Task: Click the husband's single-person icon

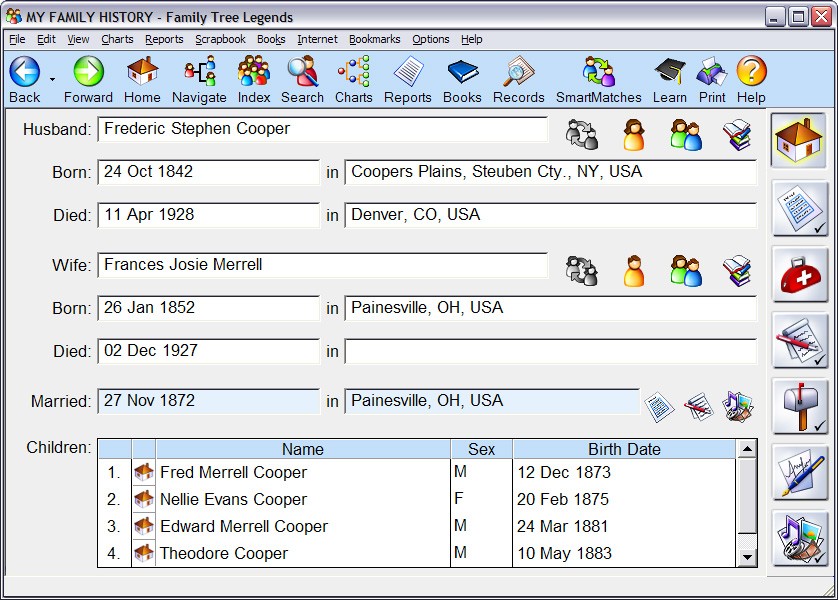Action: [634, 134]
